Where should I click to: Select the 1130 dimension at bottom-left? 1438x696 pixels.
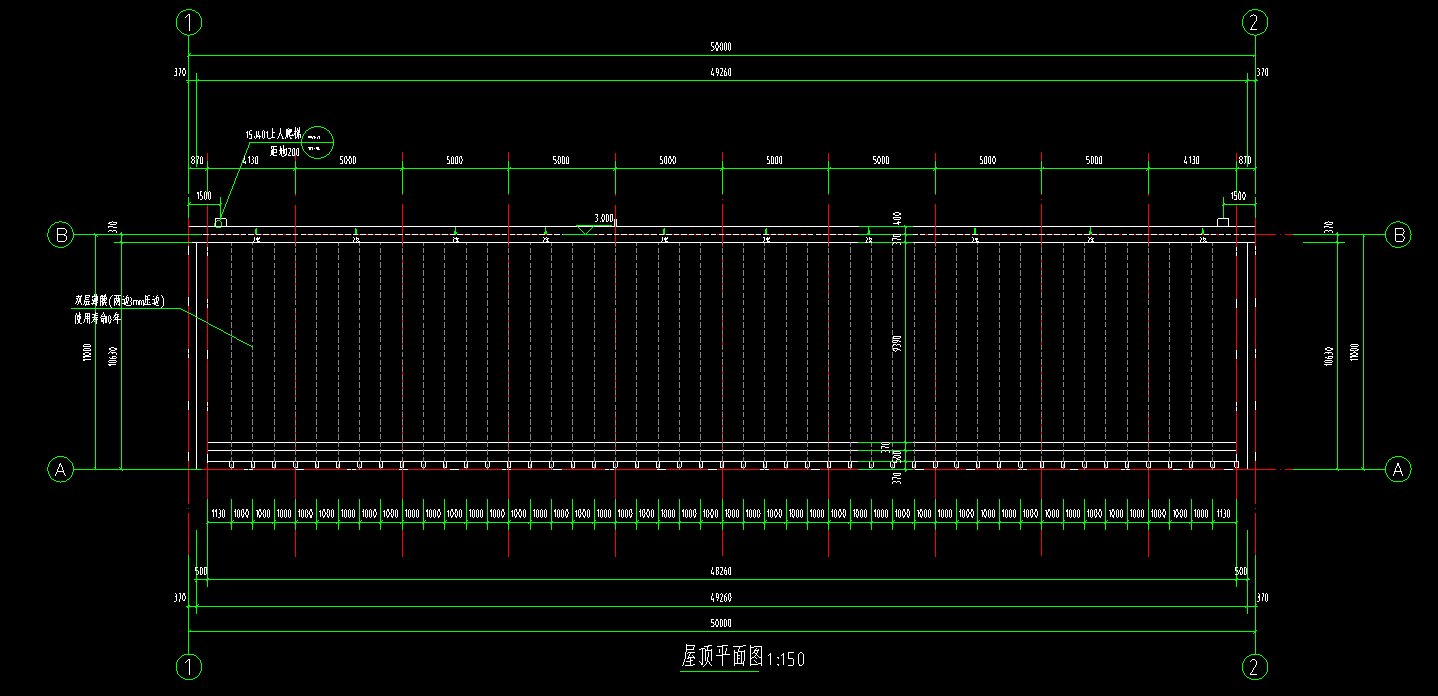coord(217,513)
